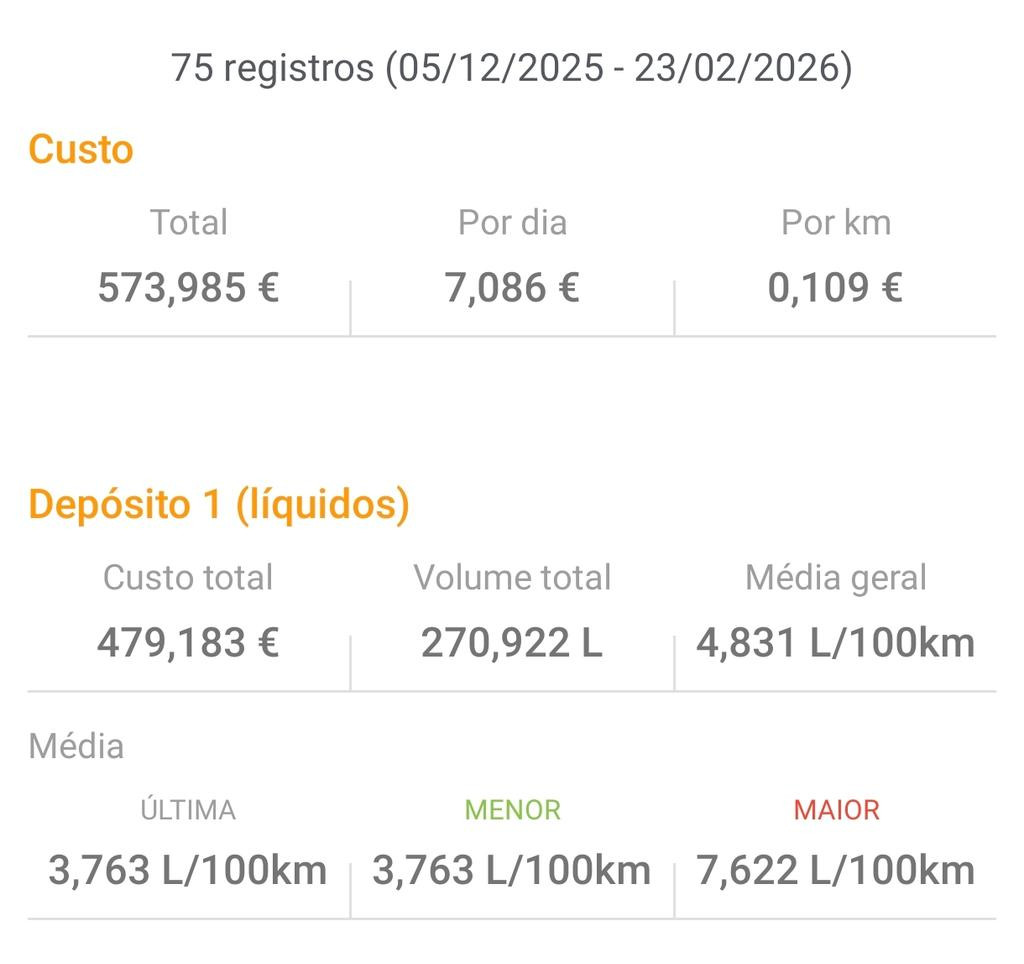The height and width of the screenshot is (964, 1024).
Task: Tap the Custo total value 479,183 €
Action: 188,642
